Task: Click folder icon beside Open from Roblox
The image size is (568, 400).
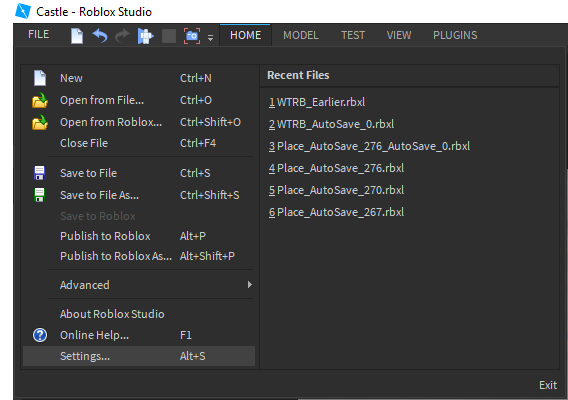Action: 40,122
